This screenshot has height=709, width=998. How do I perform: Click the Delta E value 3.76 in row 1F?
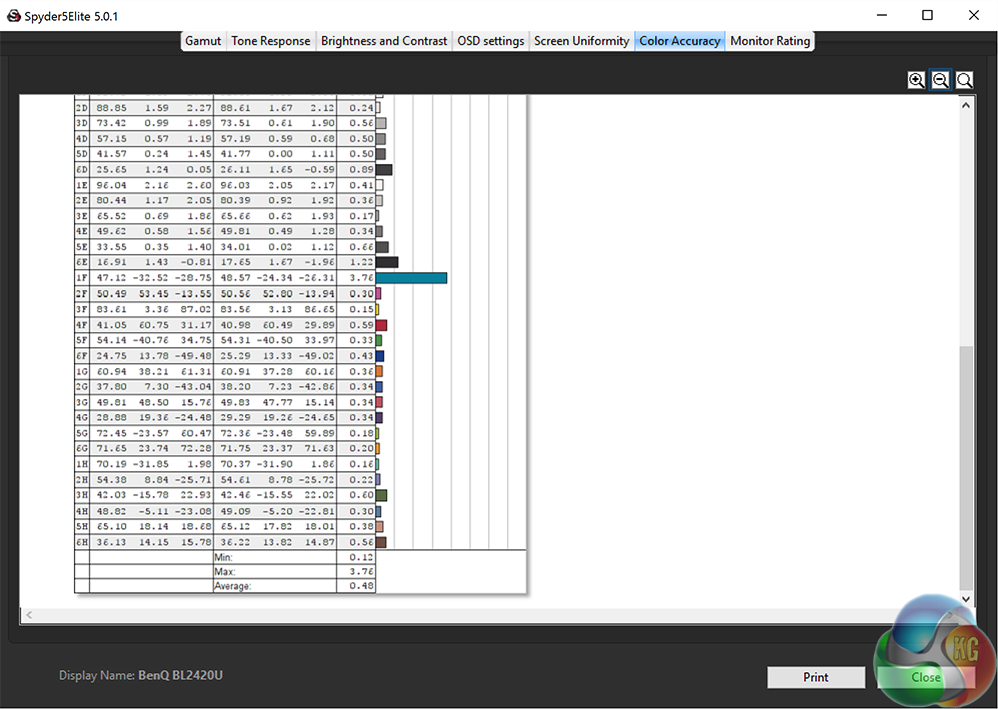(361, 278)
